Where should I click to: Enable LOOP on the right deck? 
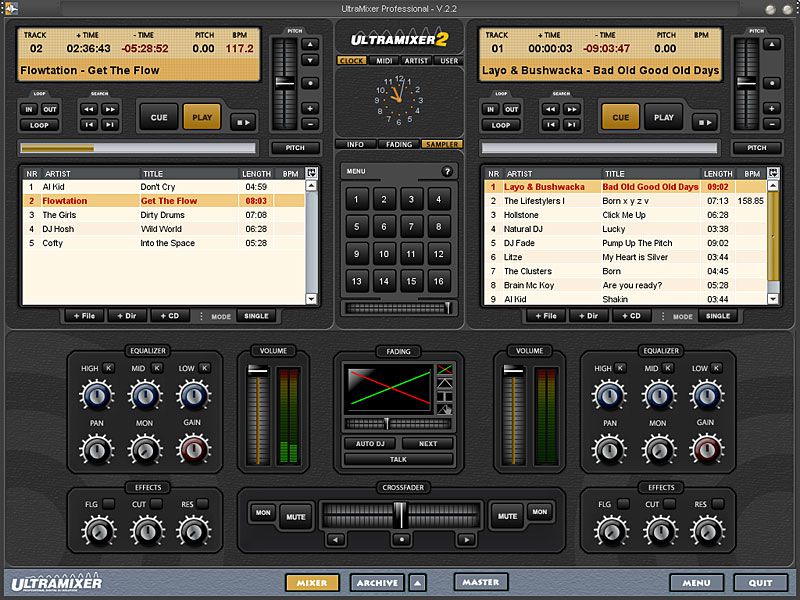503,124
